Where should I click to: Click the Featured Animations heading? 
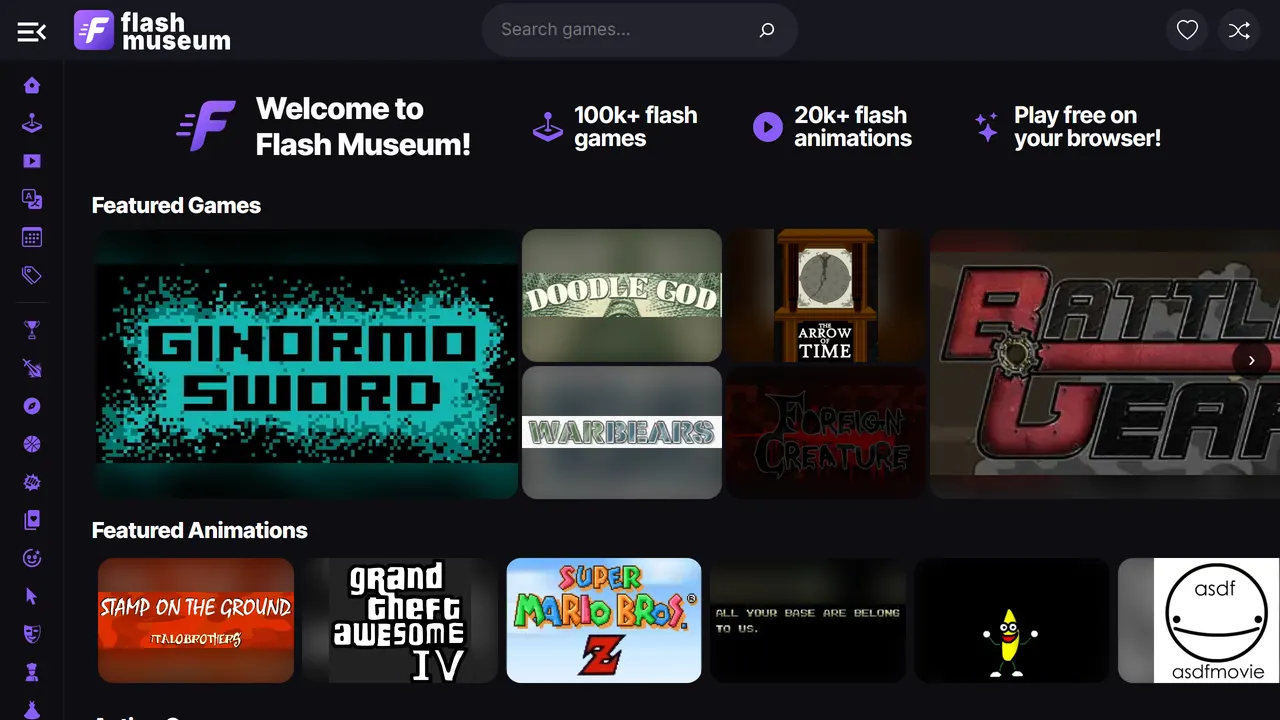click(200, 530)
